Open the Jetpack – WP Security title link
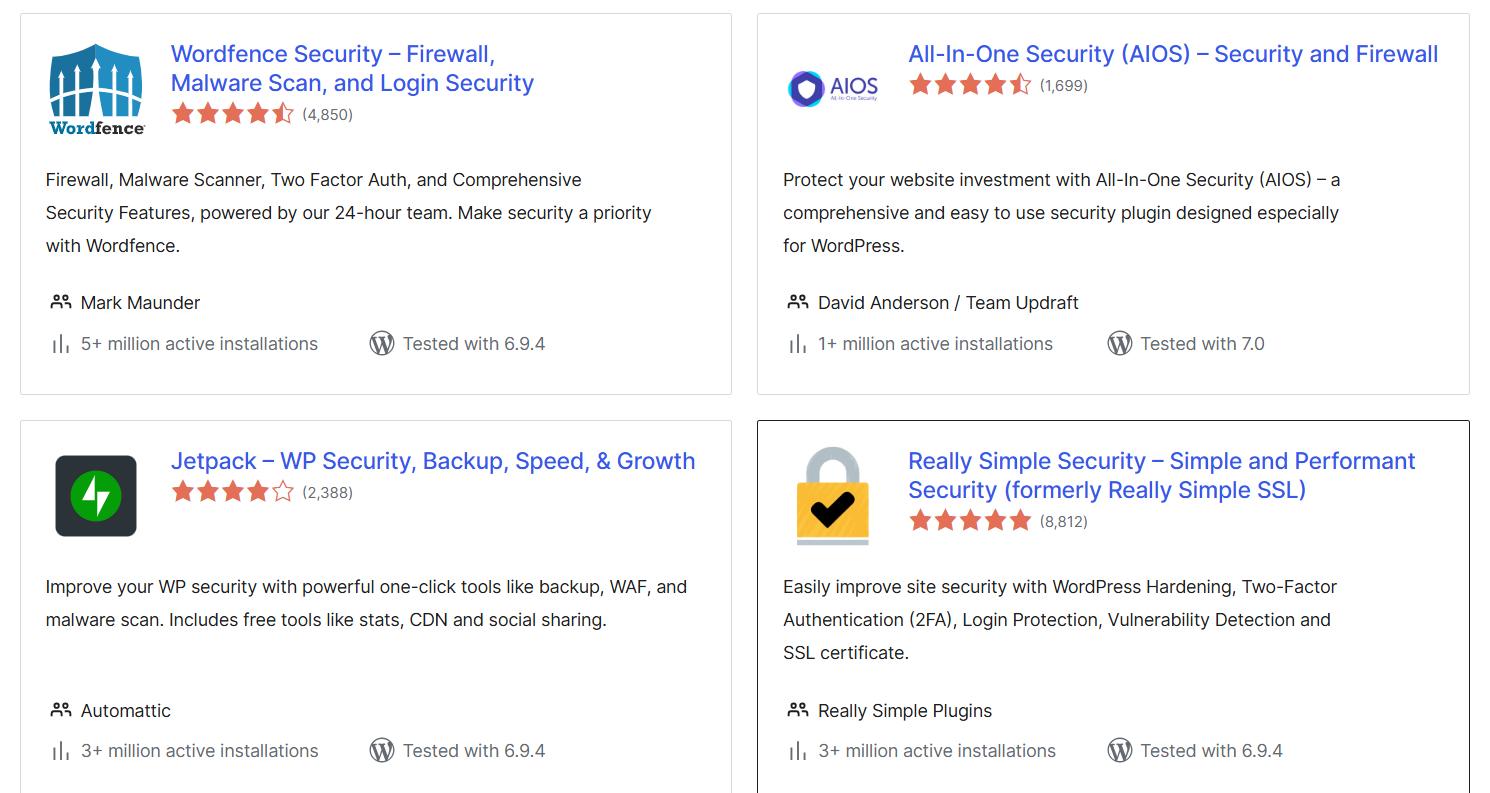Viewport: 1490px width, 793px height. tap(432, 461)
